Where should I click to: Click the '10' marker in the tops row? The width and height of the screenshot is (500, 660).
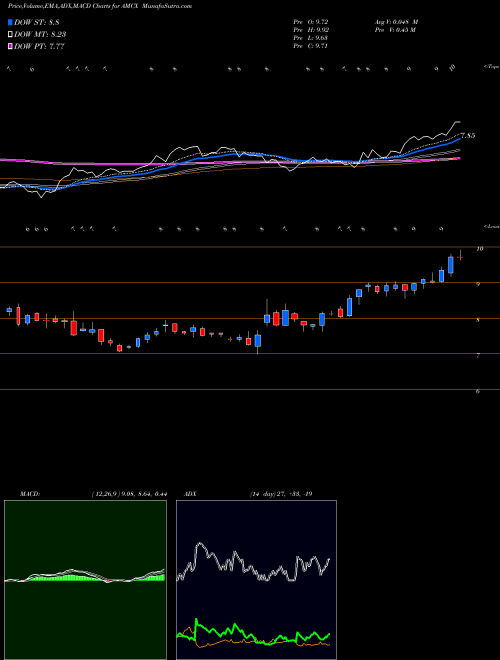452,67
